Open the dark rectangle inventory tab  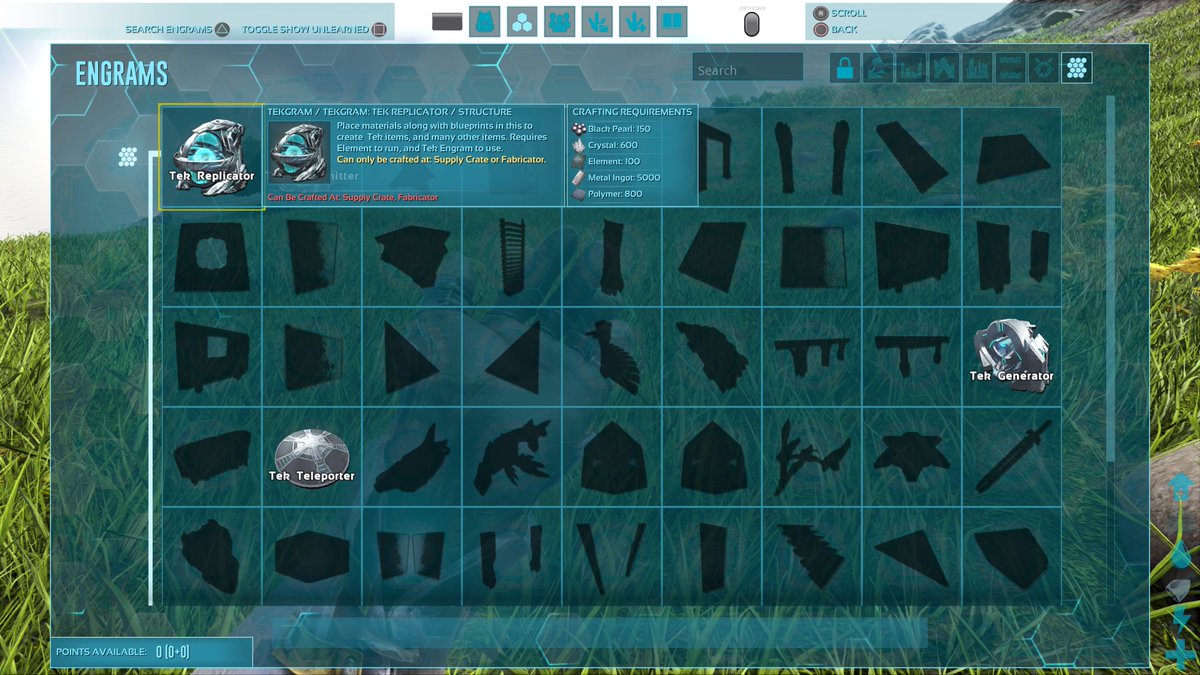click(x=447, y=21)
